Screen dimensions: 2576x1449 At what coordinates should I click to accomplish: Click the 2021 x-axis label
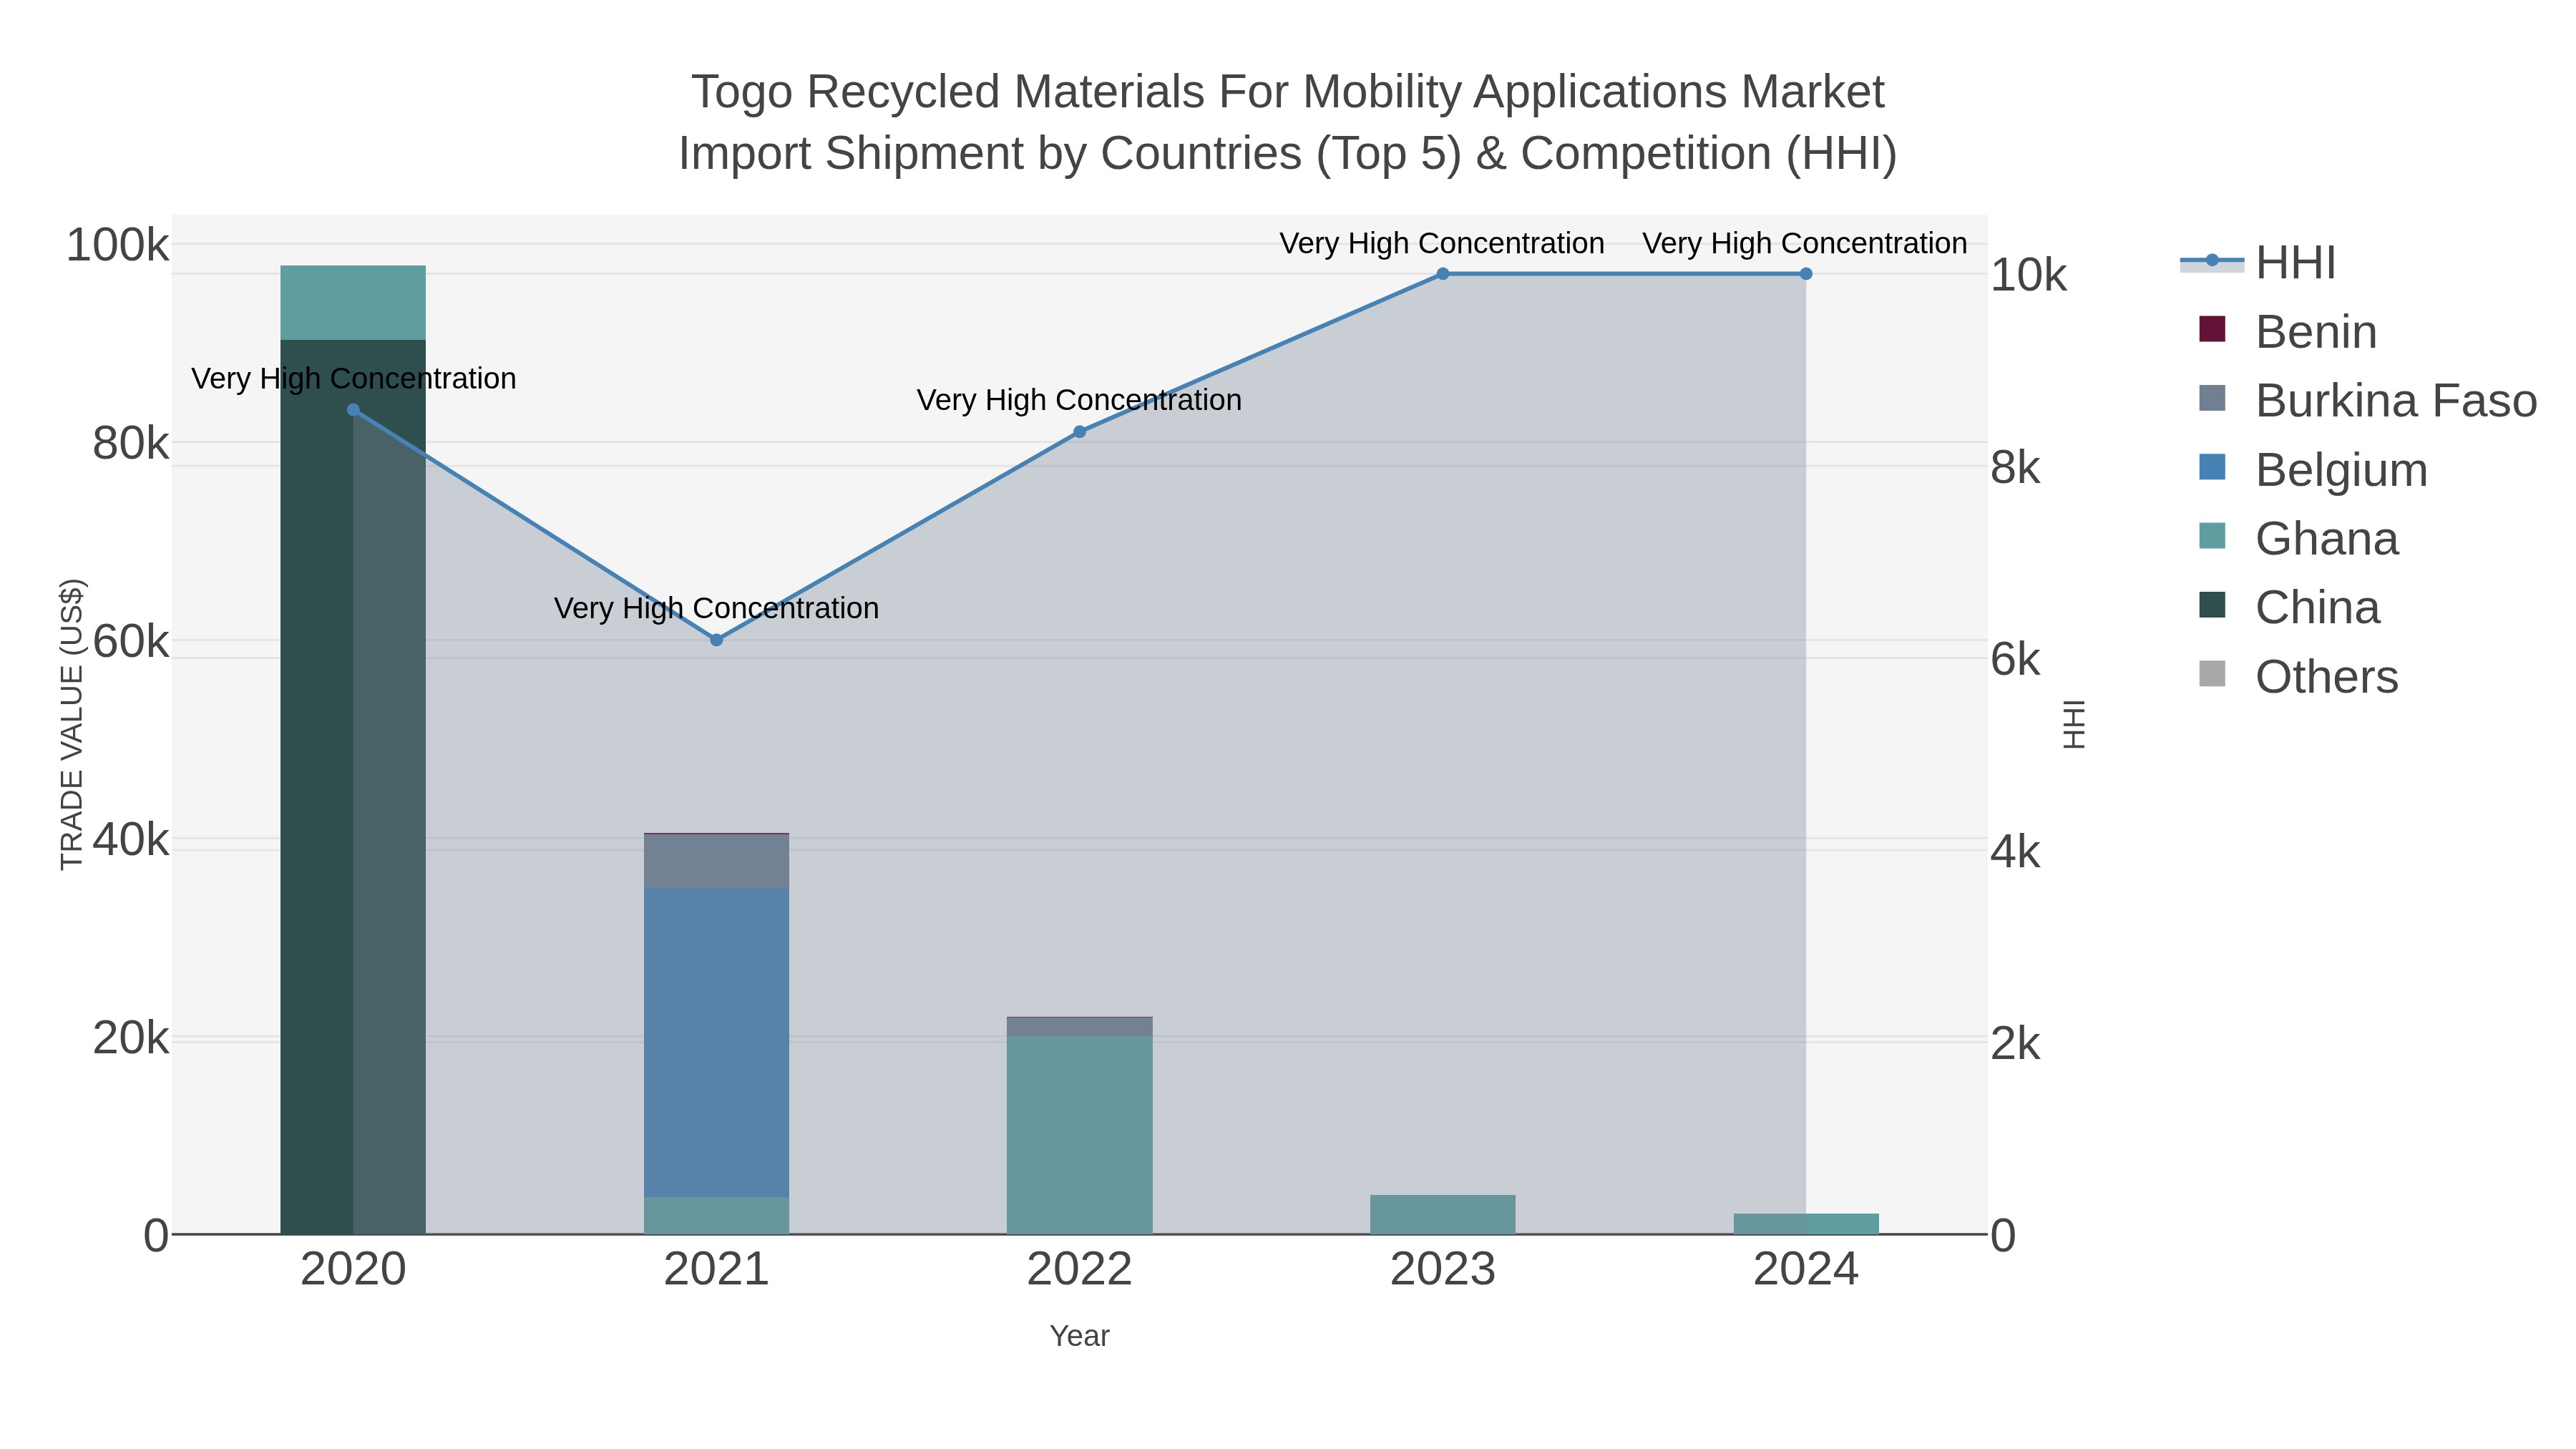pyautogui.click(x=716, y=1270)
